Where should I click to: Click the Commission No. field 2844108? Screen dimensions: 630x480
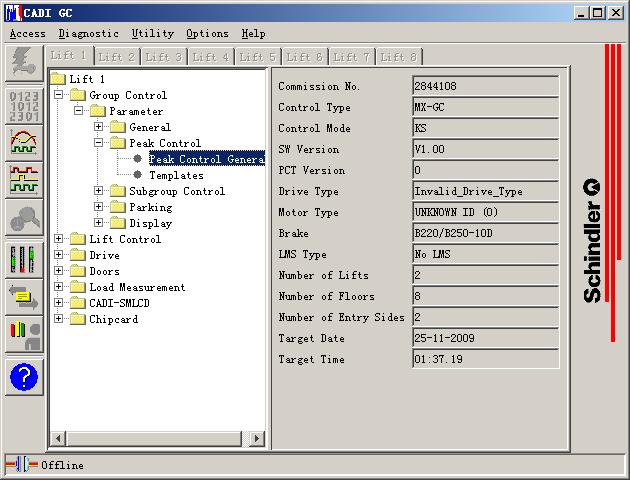pos(485,86)
